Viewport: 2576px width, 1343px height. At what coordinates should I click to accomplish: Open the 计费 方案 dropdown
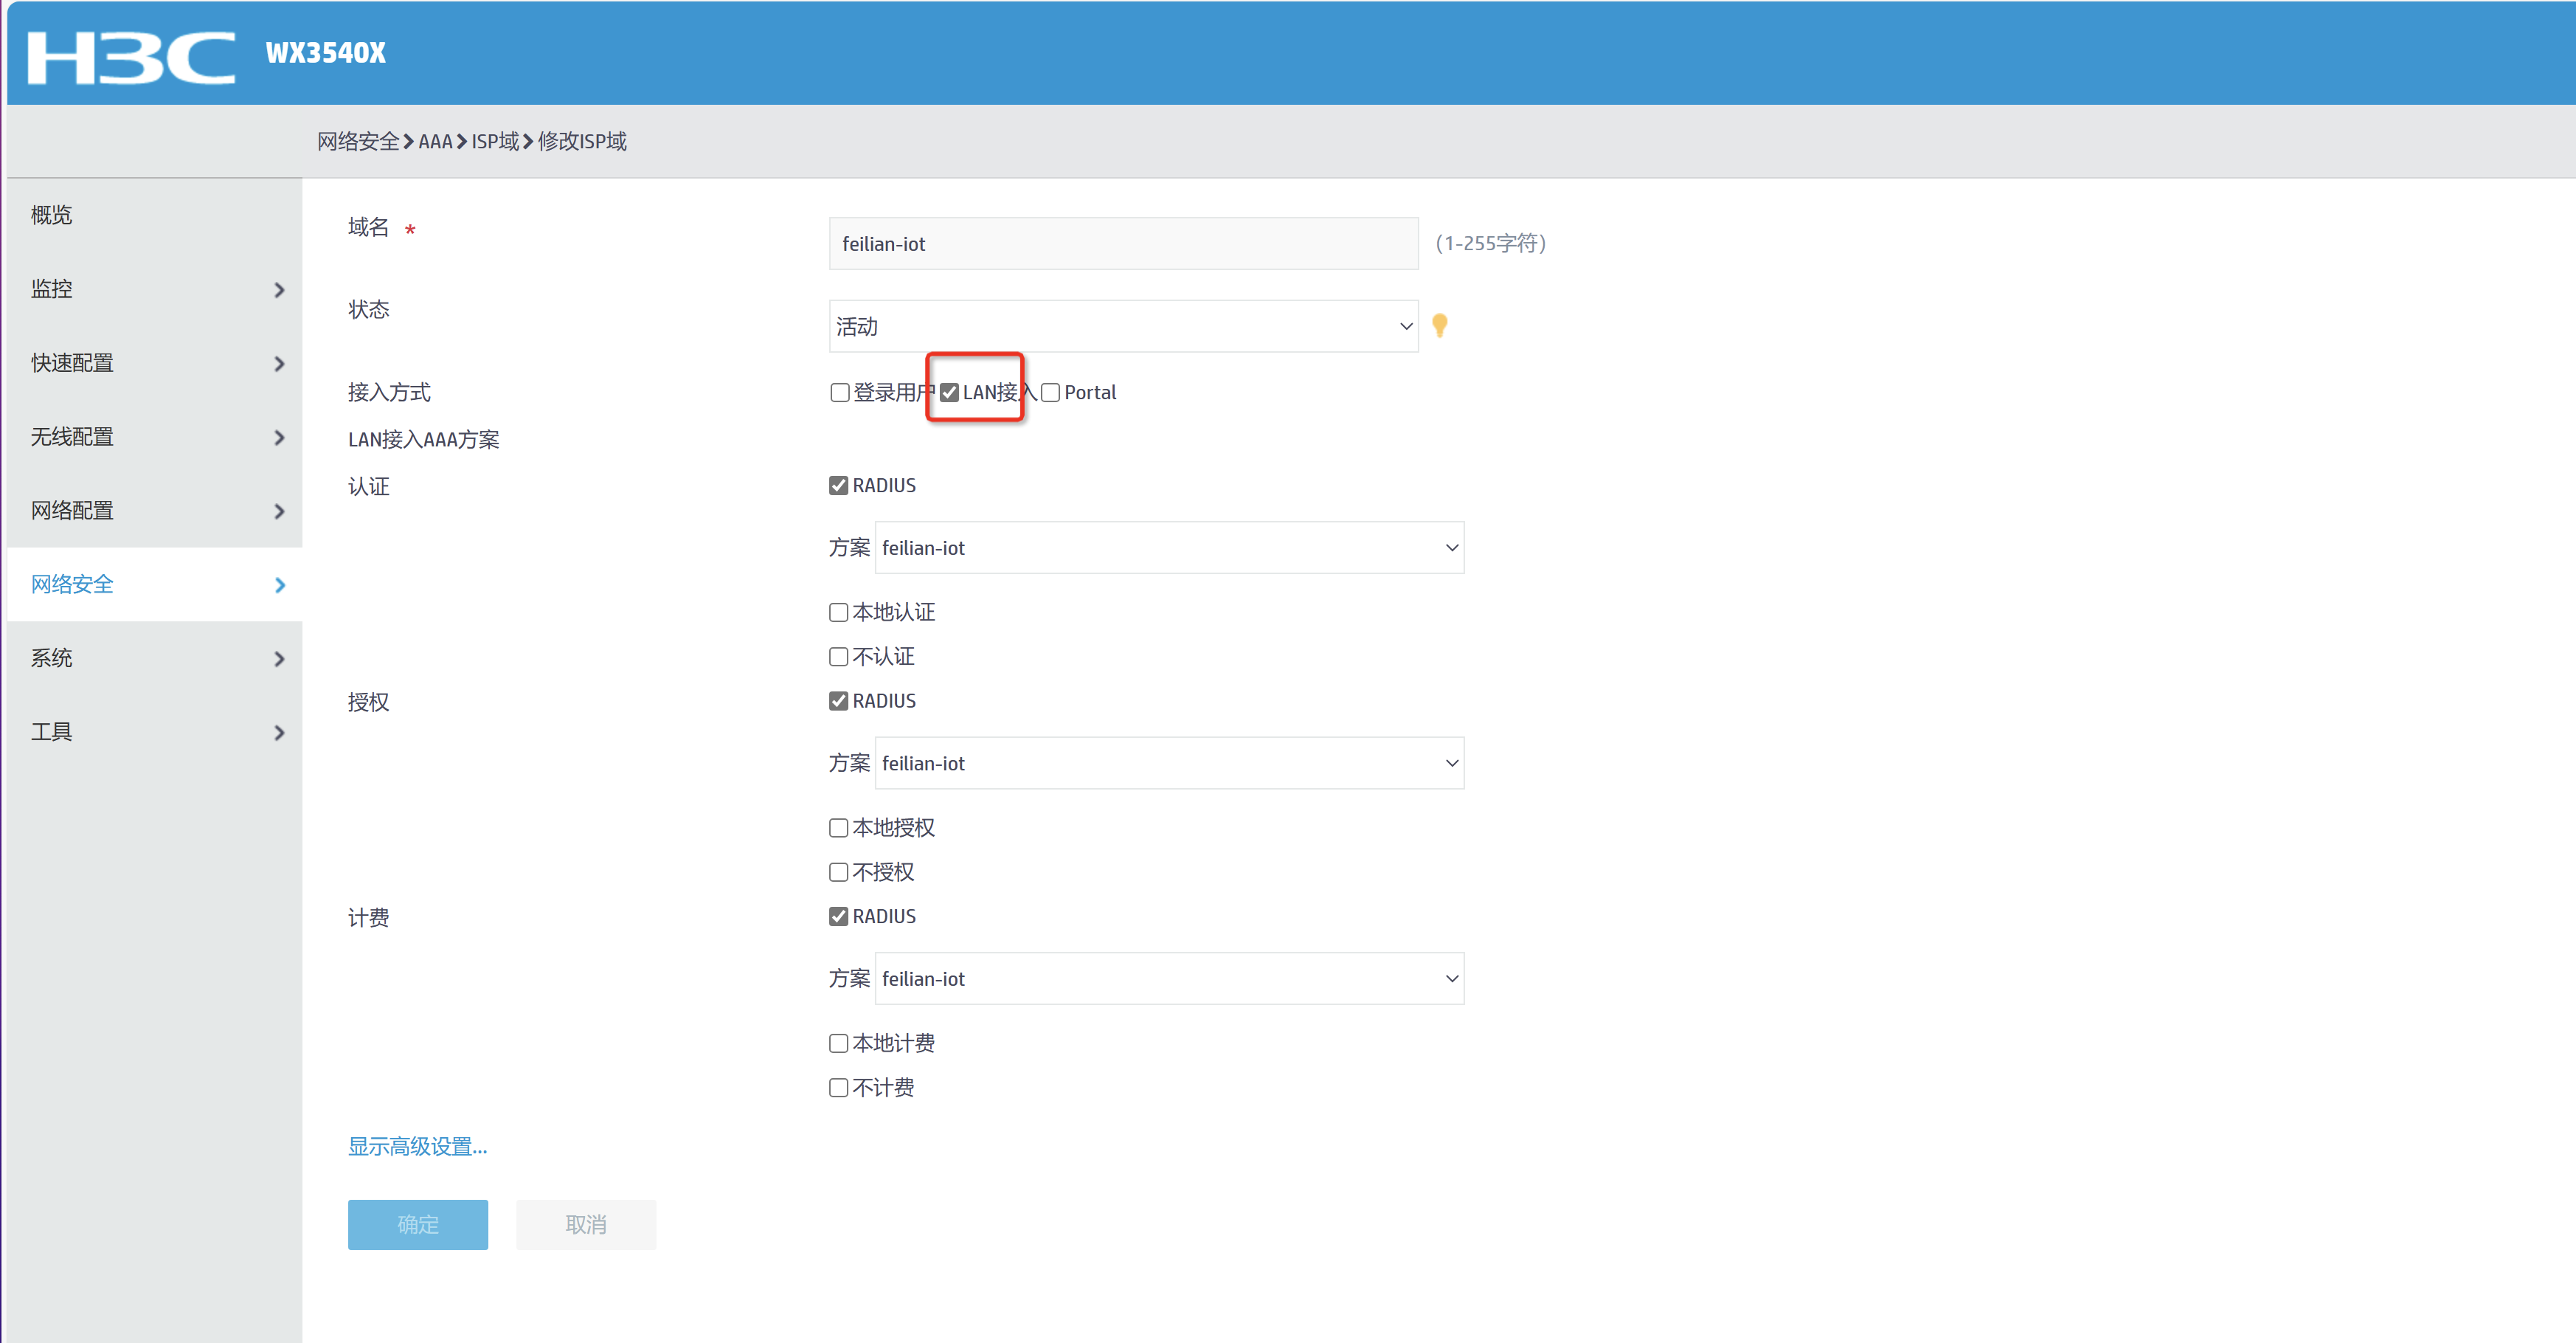pyautogui.click(x=1169, y=979)
